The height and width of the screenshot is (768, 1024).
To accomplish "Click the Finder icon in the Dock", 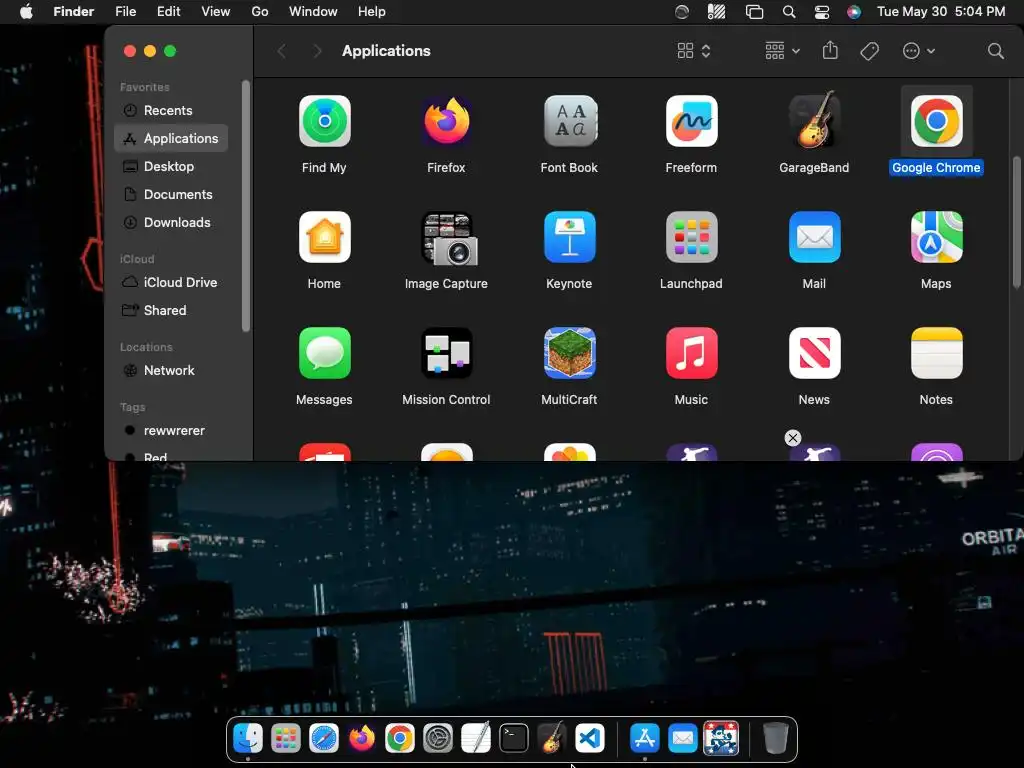I will 248,739.
